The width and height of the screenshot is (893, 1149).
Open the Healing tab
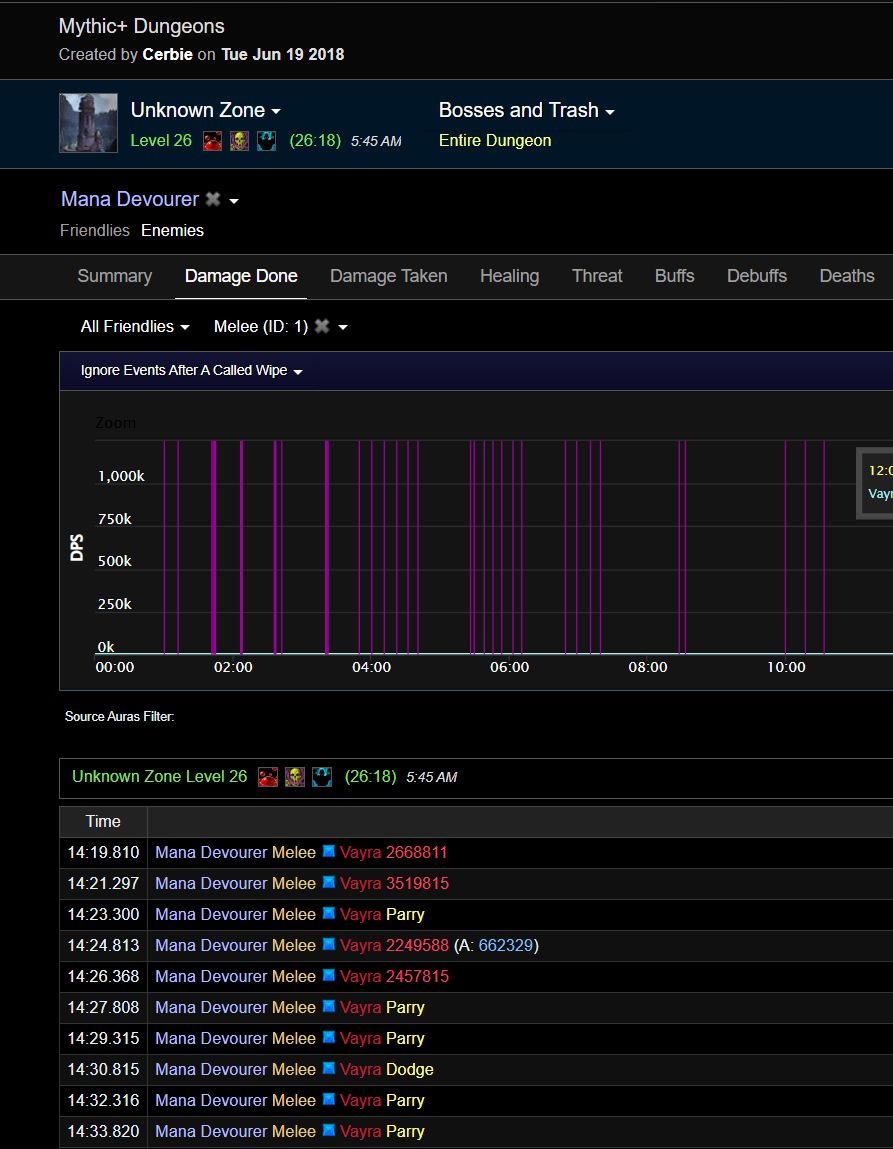509,277
